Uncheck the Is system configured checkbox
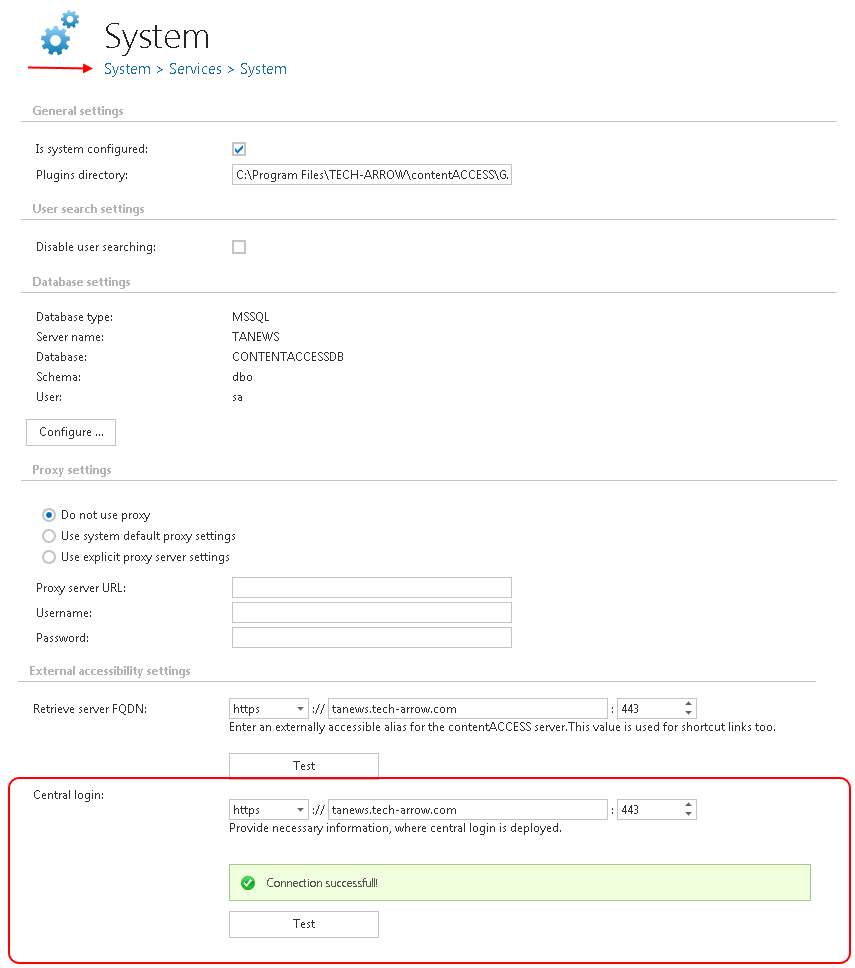Screen dimensions: 855x968 click(239, 149)
